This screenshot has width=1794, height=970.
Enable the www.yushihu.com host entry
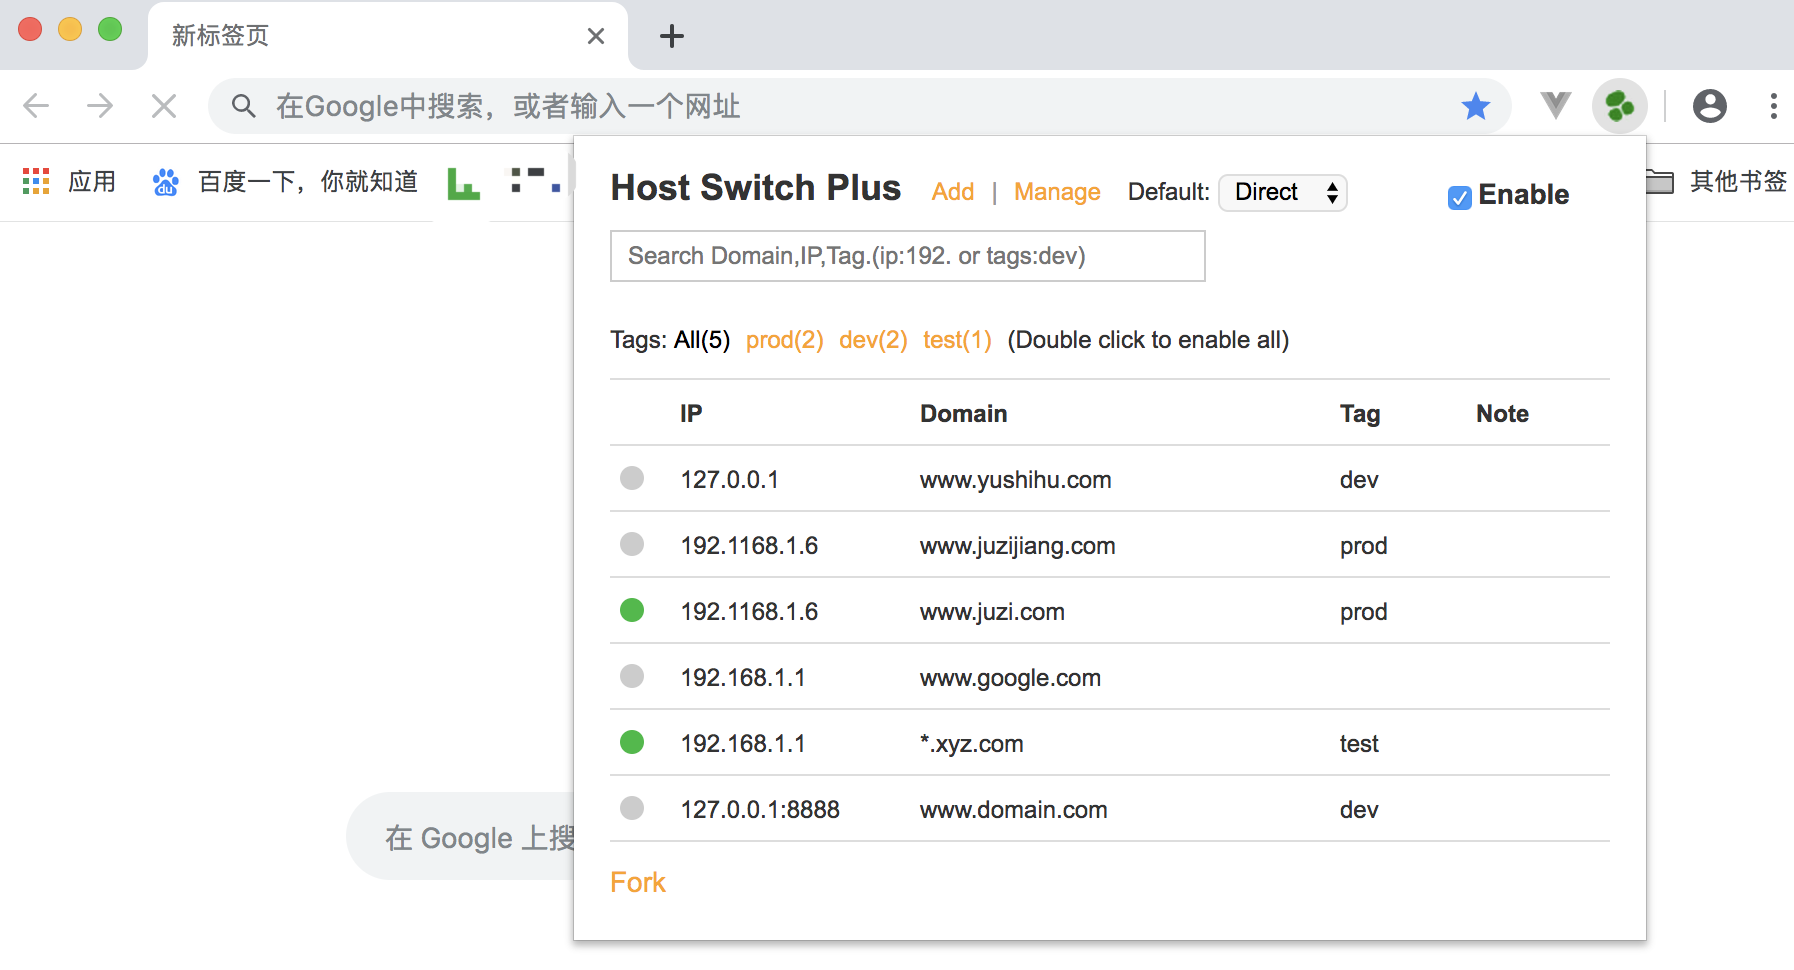632,478
